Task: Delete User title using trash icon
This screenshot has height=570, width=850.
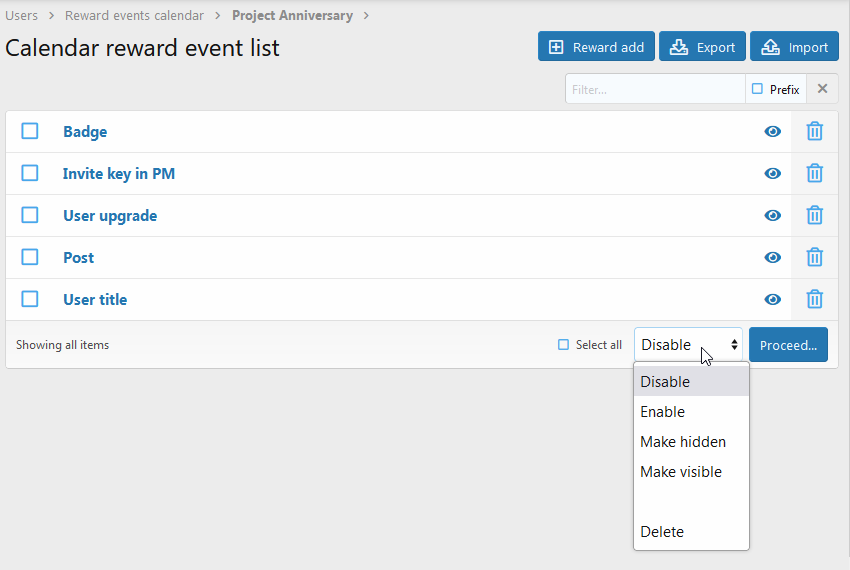Action: click(x=814, y=299)
